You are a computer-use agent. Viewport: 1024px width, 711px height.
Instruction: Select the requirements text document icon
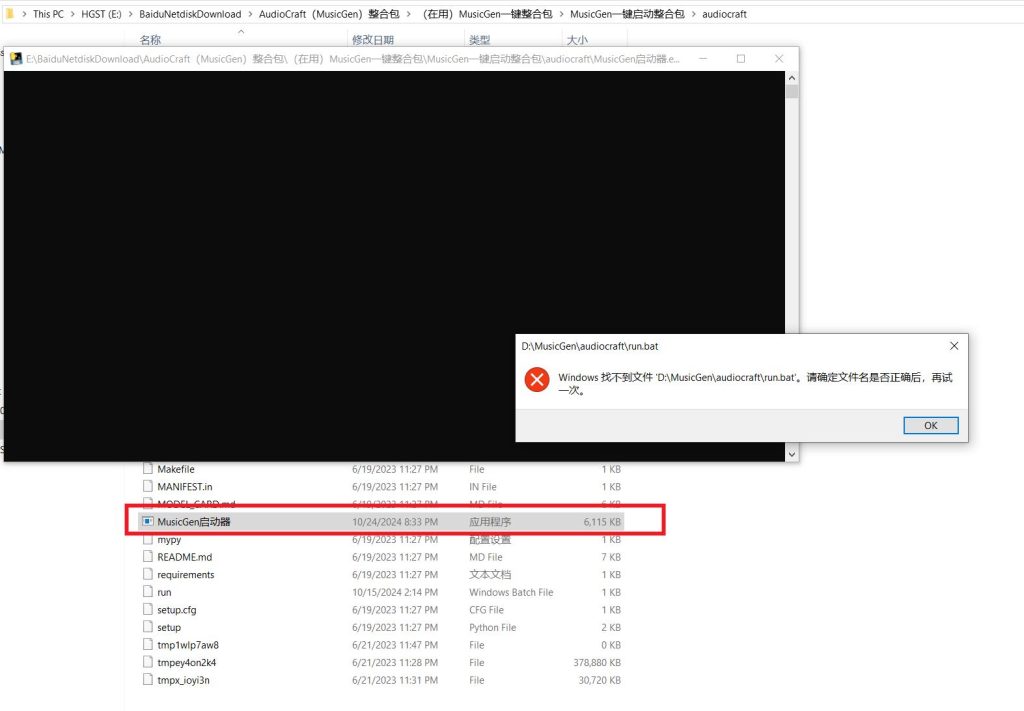pos(148,574)
